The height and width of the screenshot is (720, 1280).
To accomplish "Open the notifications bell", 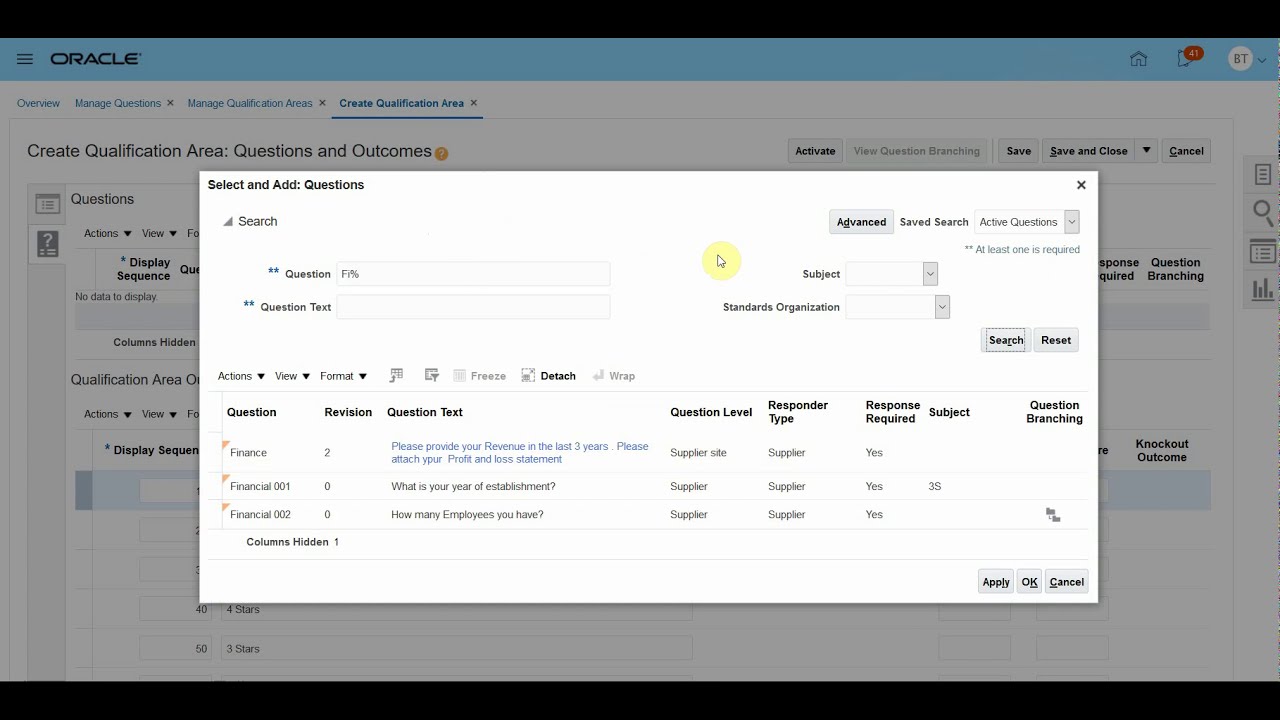I will point(1186,59).
